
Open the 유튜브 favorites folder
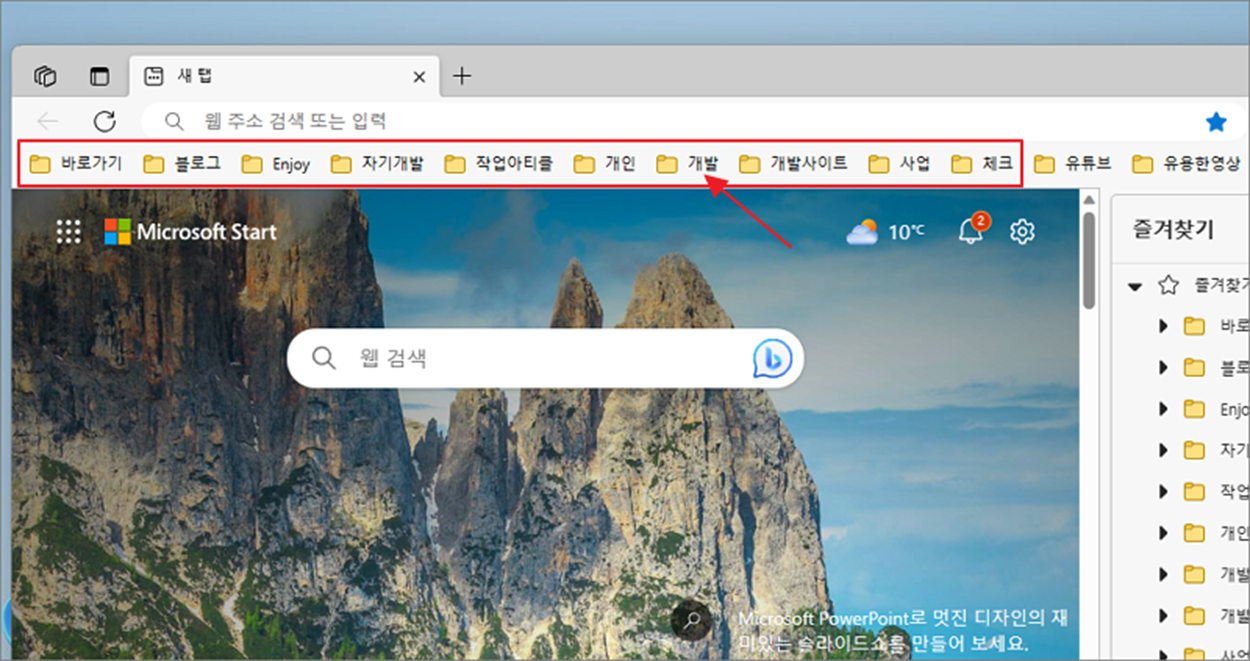[x=1072, y=164]
